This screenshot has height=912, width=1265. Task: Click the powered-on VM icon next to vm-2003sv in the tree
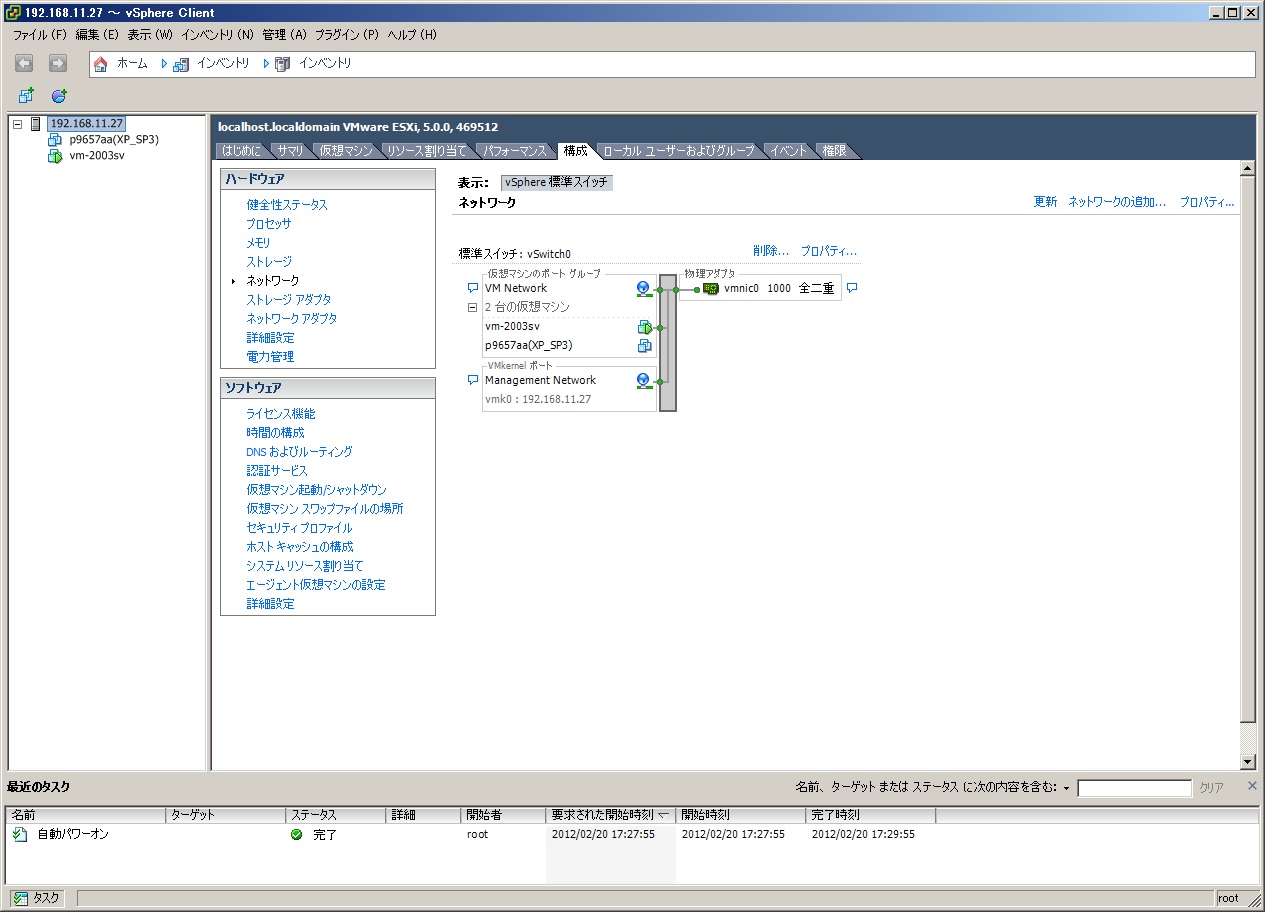point(54,156)
